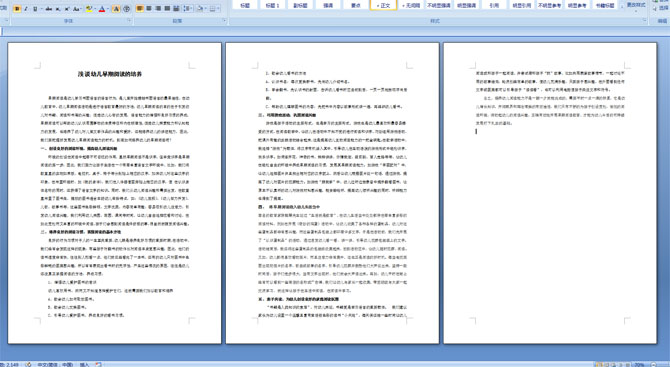Select the 无间隔 style

coord(411,5)
